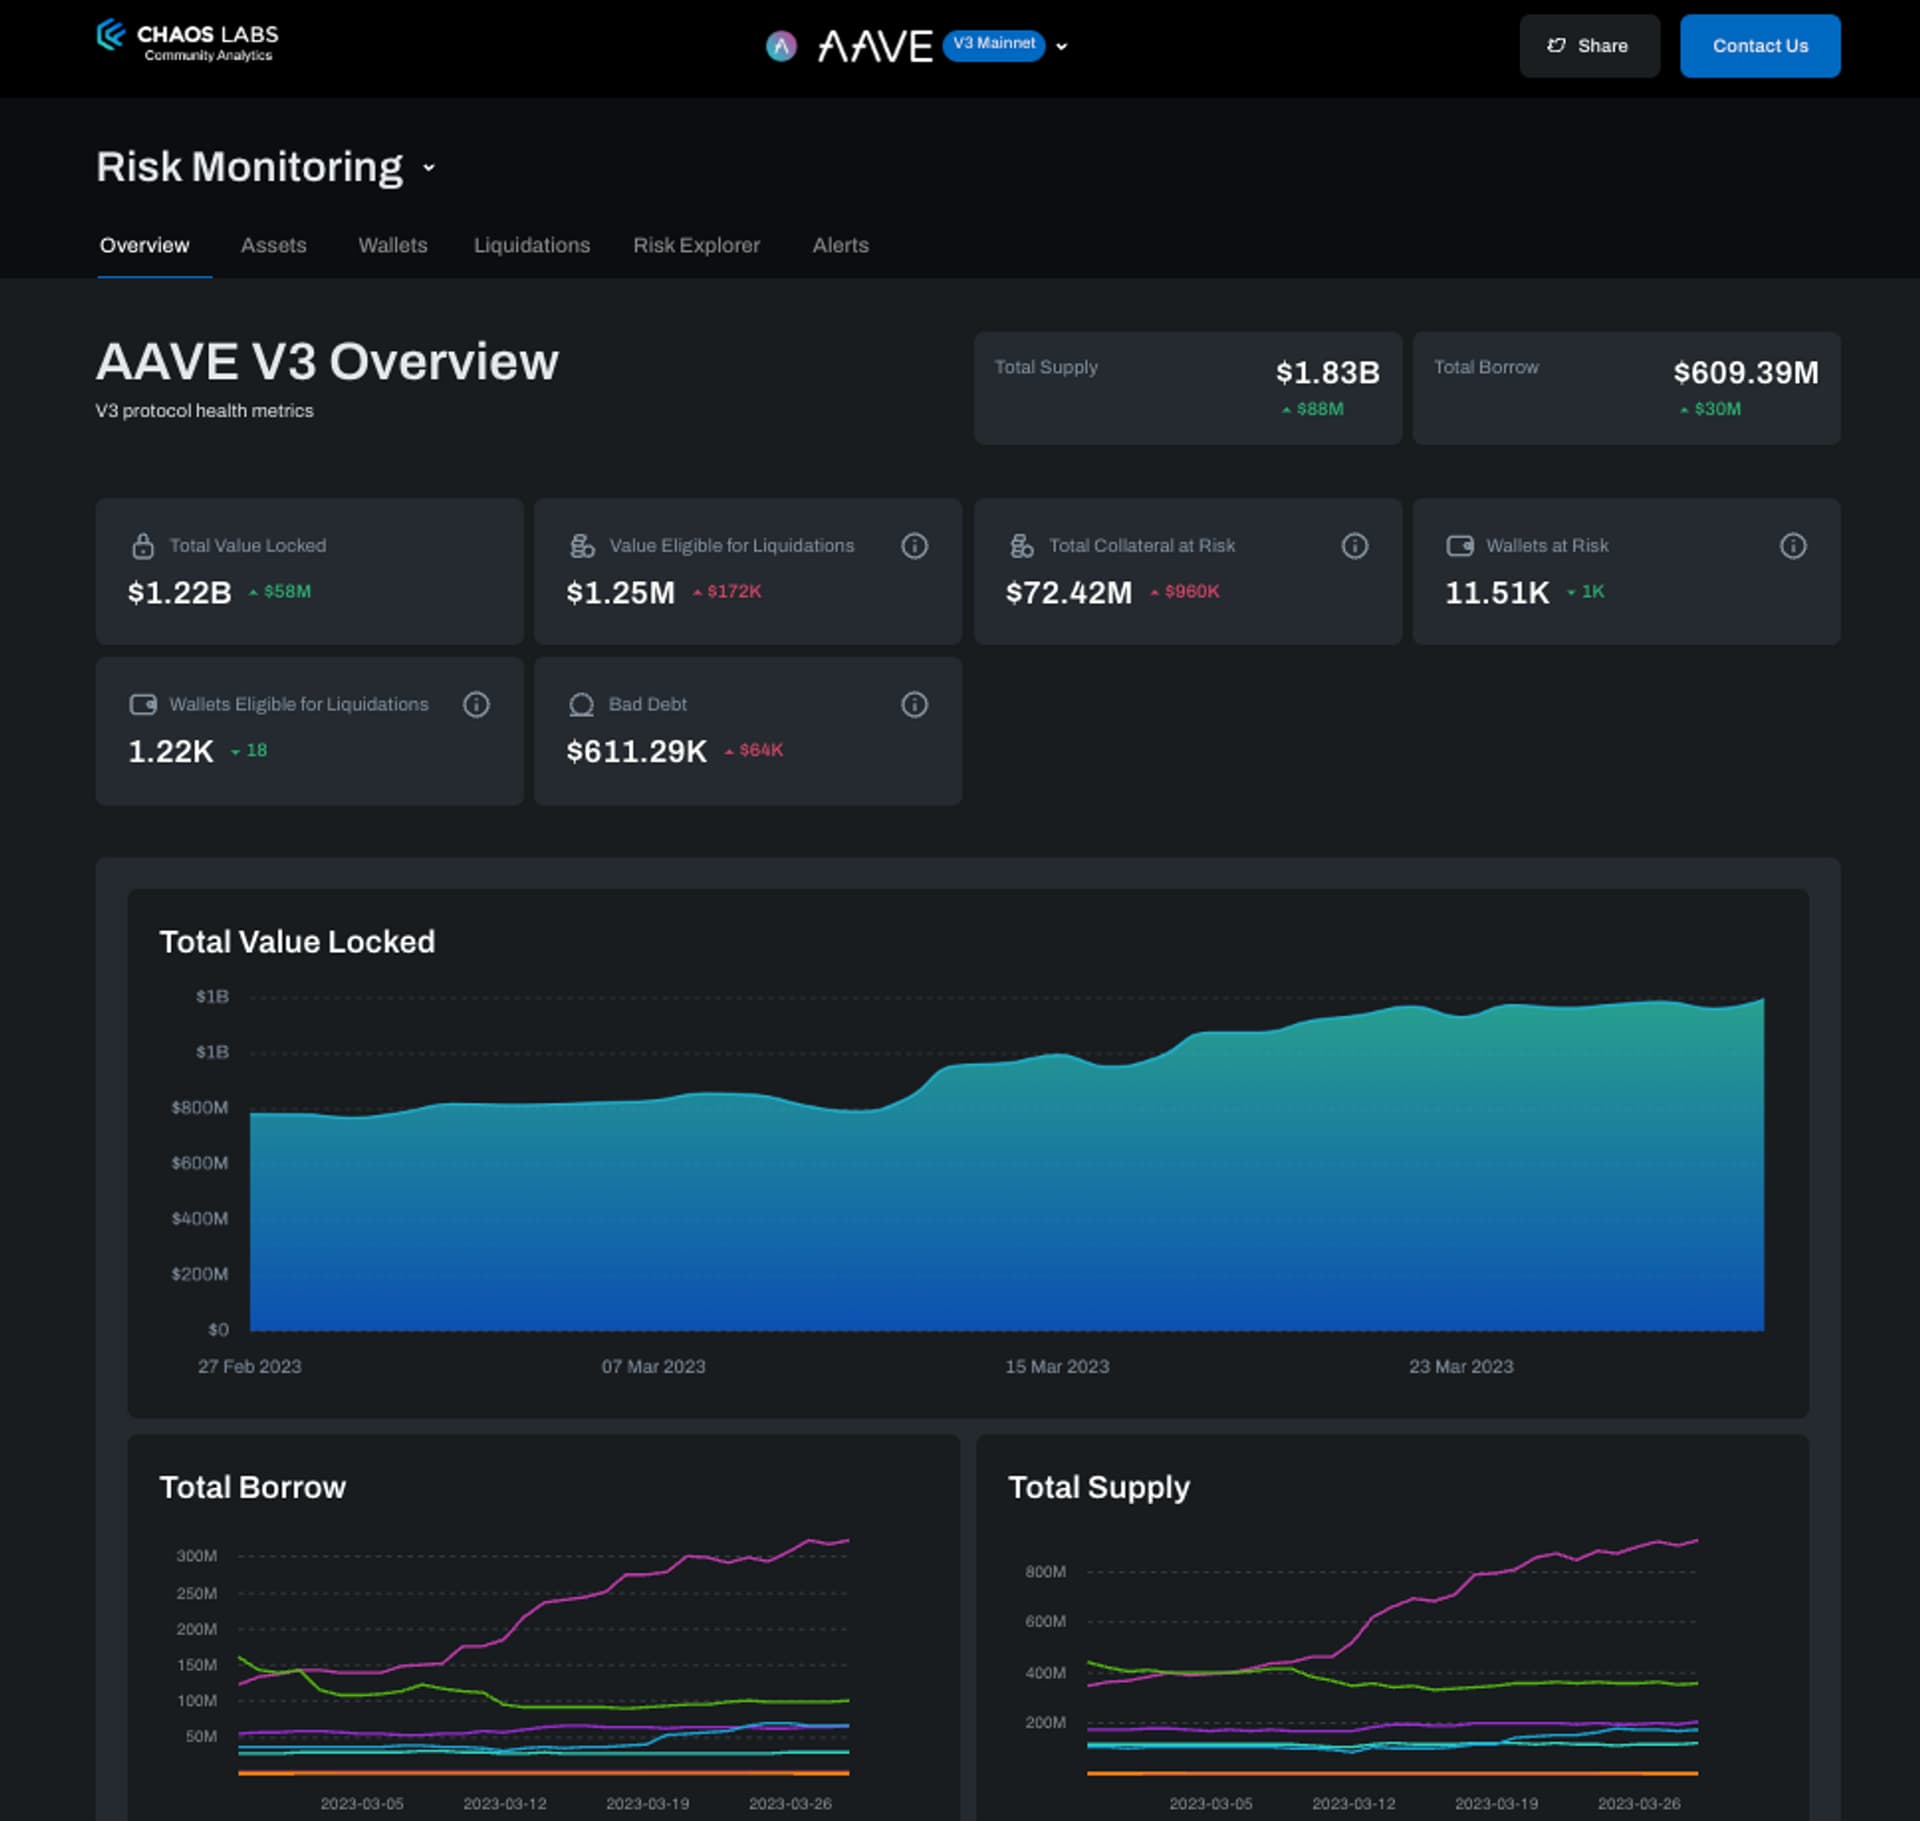
Task: Click the AAVE round token icon
Action: pos(781,46)
